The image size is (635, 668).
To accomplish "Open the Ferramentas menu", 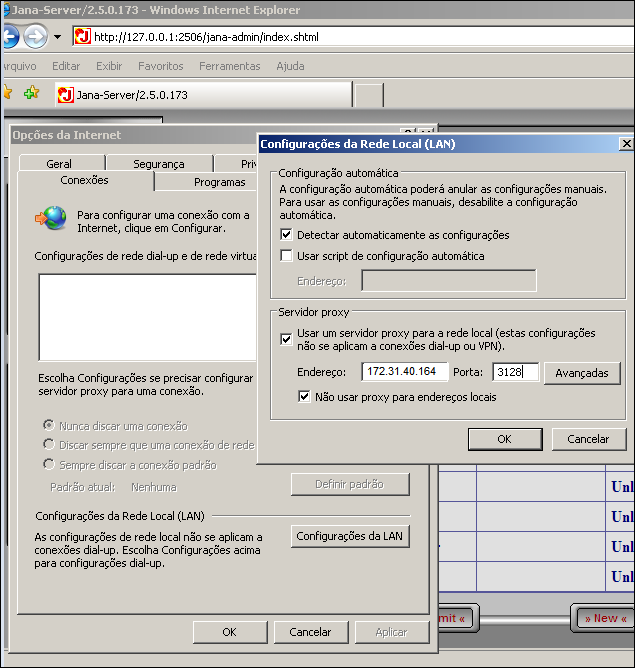I will pos(230,66).
